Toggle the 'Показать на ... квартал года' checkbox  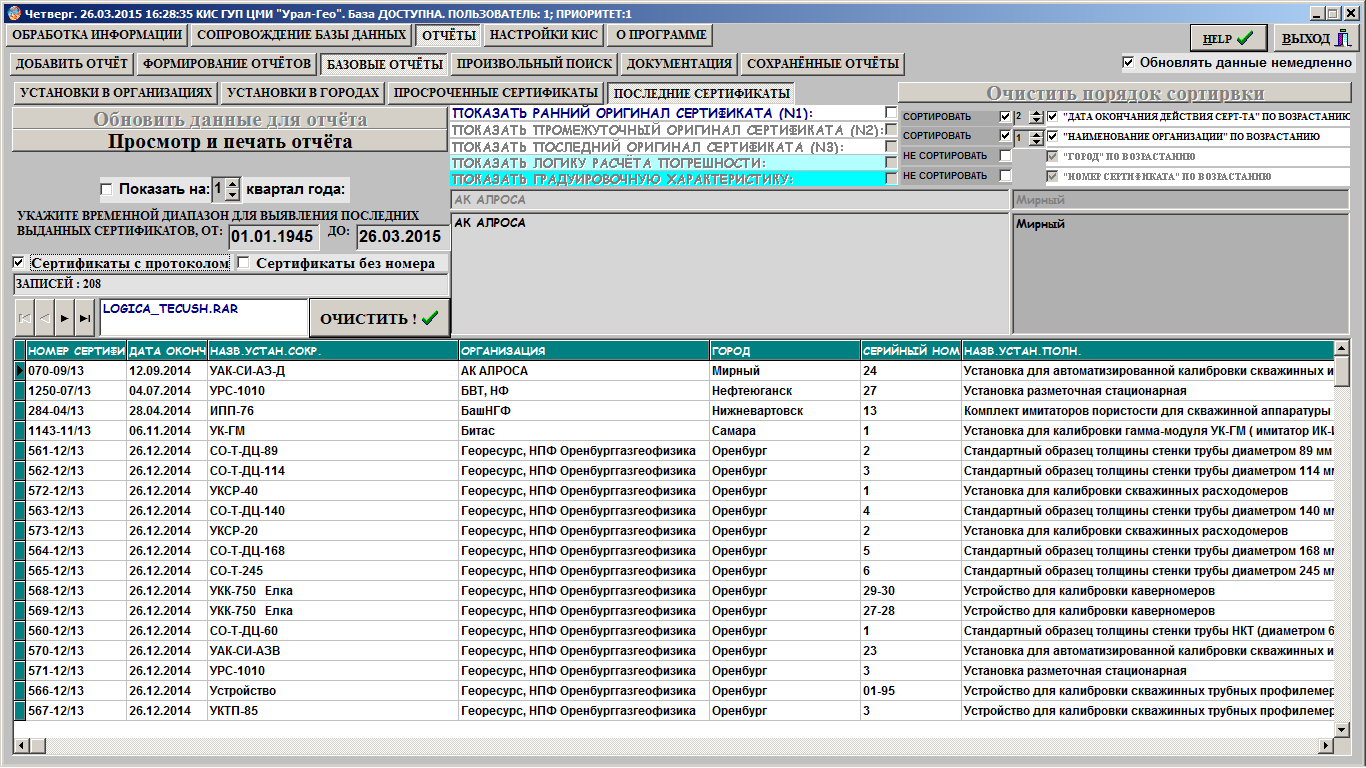[107, 189]
